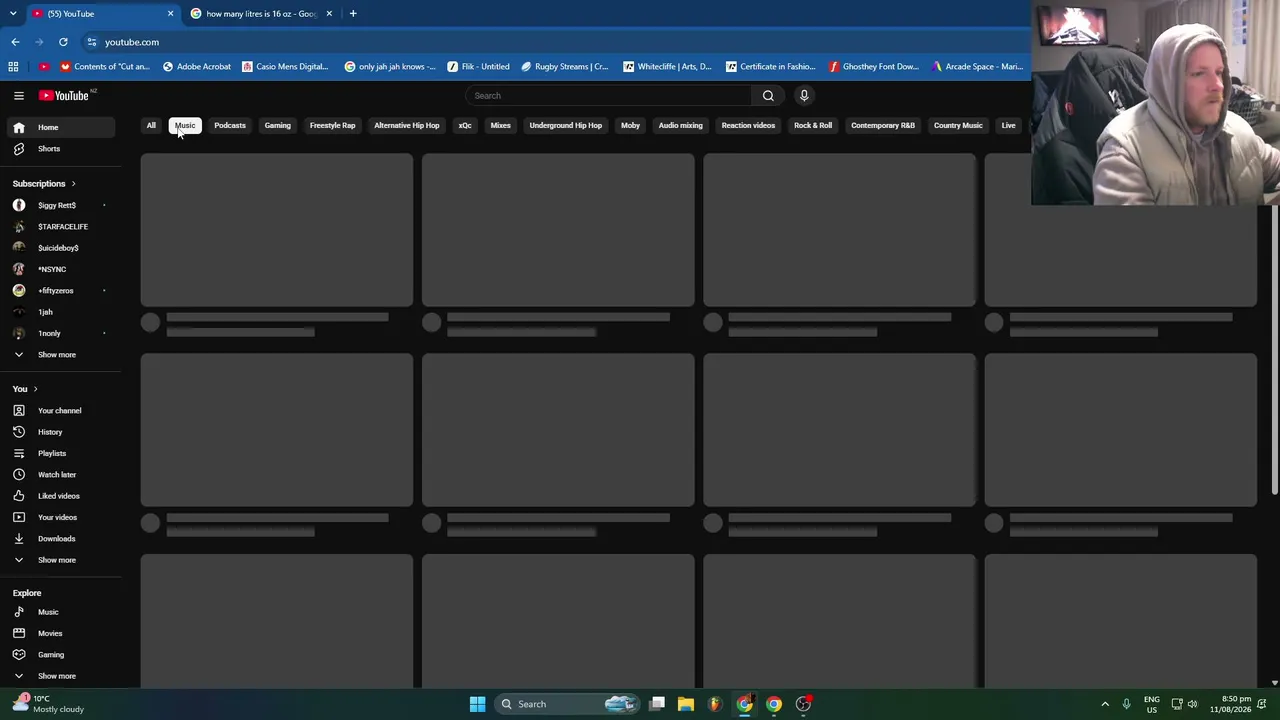Click the Windows taskbar Search box
Screen dimensions: 1280x720
coord(567,704)
